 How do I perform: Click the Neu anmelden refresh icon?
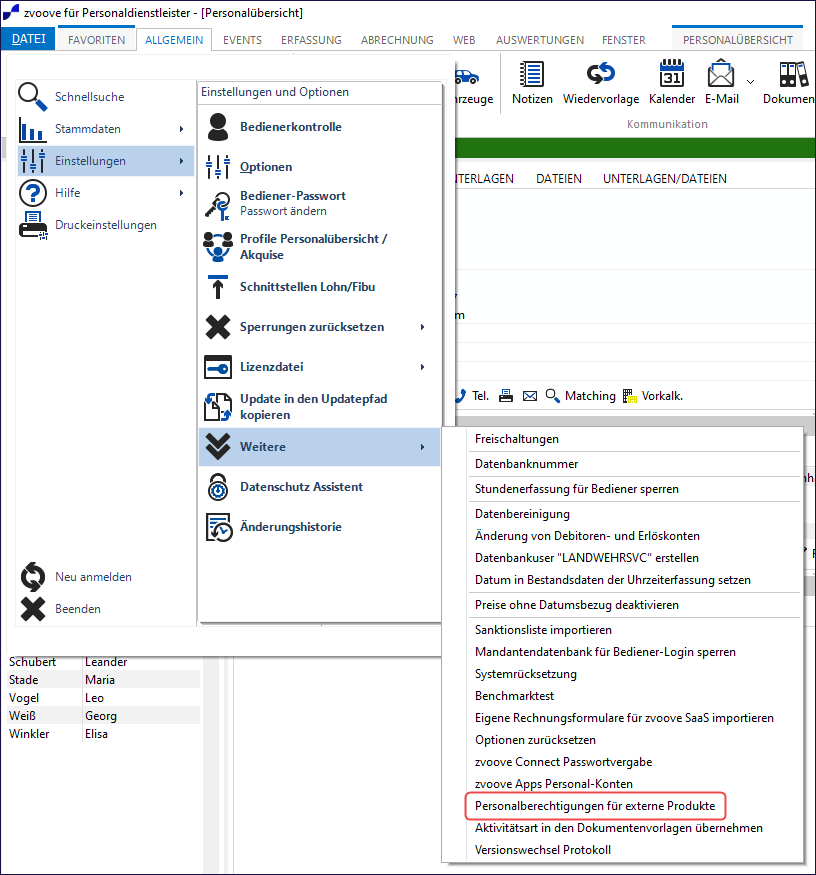pos(33,576)
